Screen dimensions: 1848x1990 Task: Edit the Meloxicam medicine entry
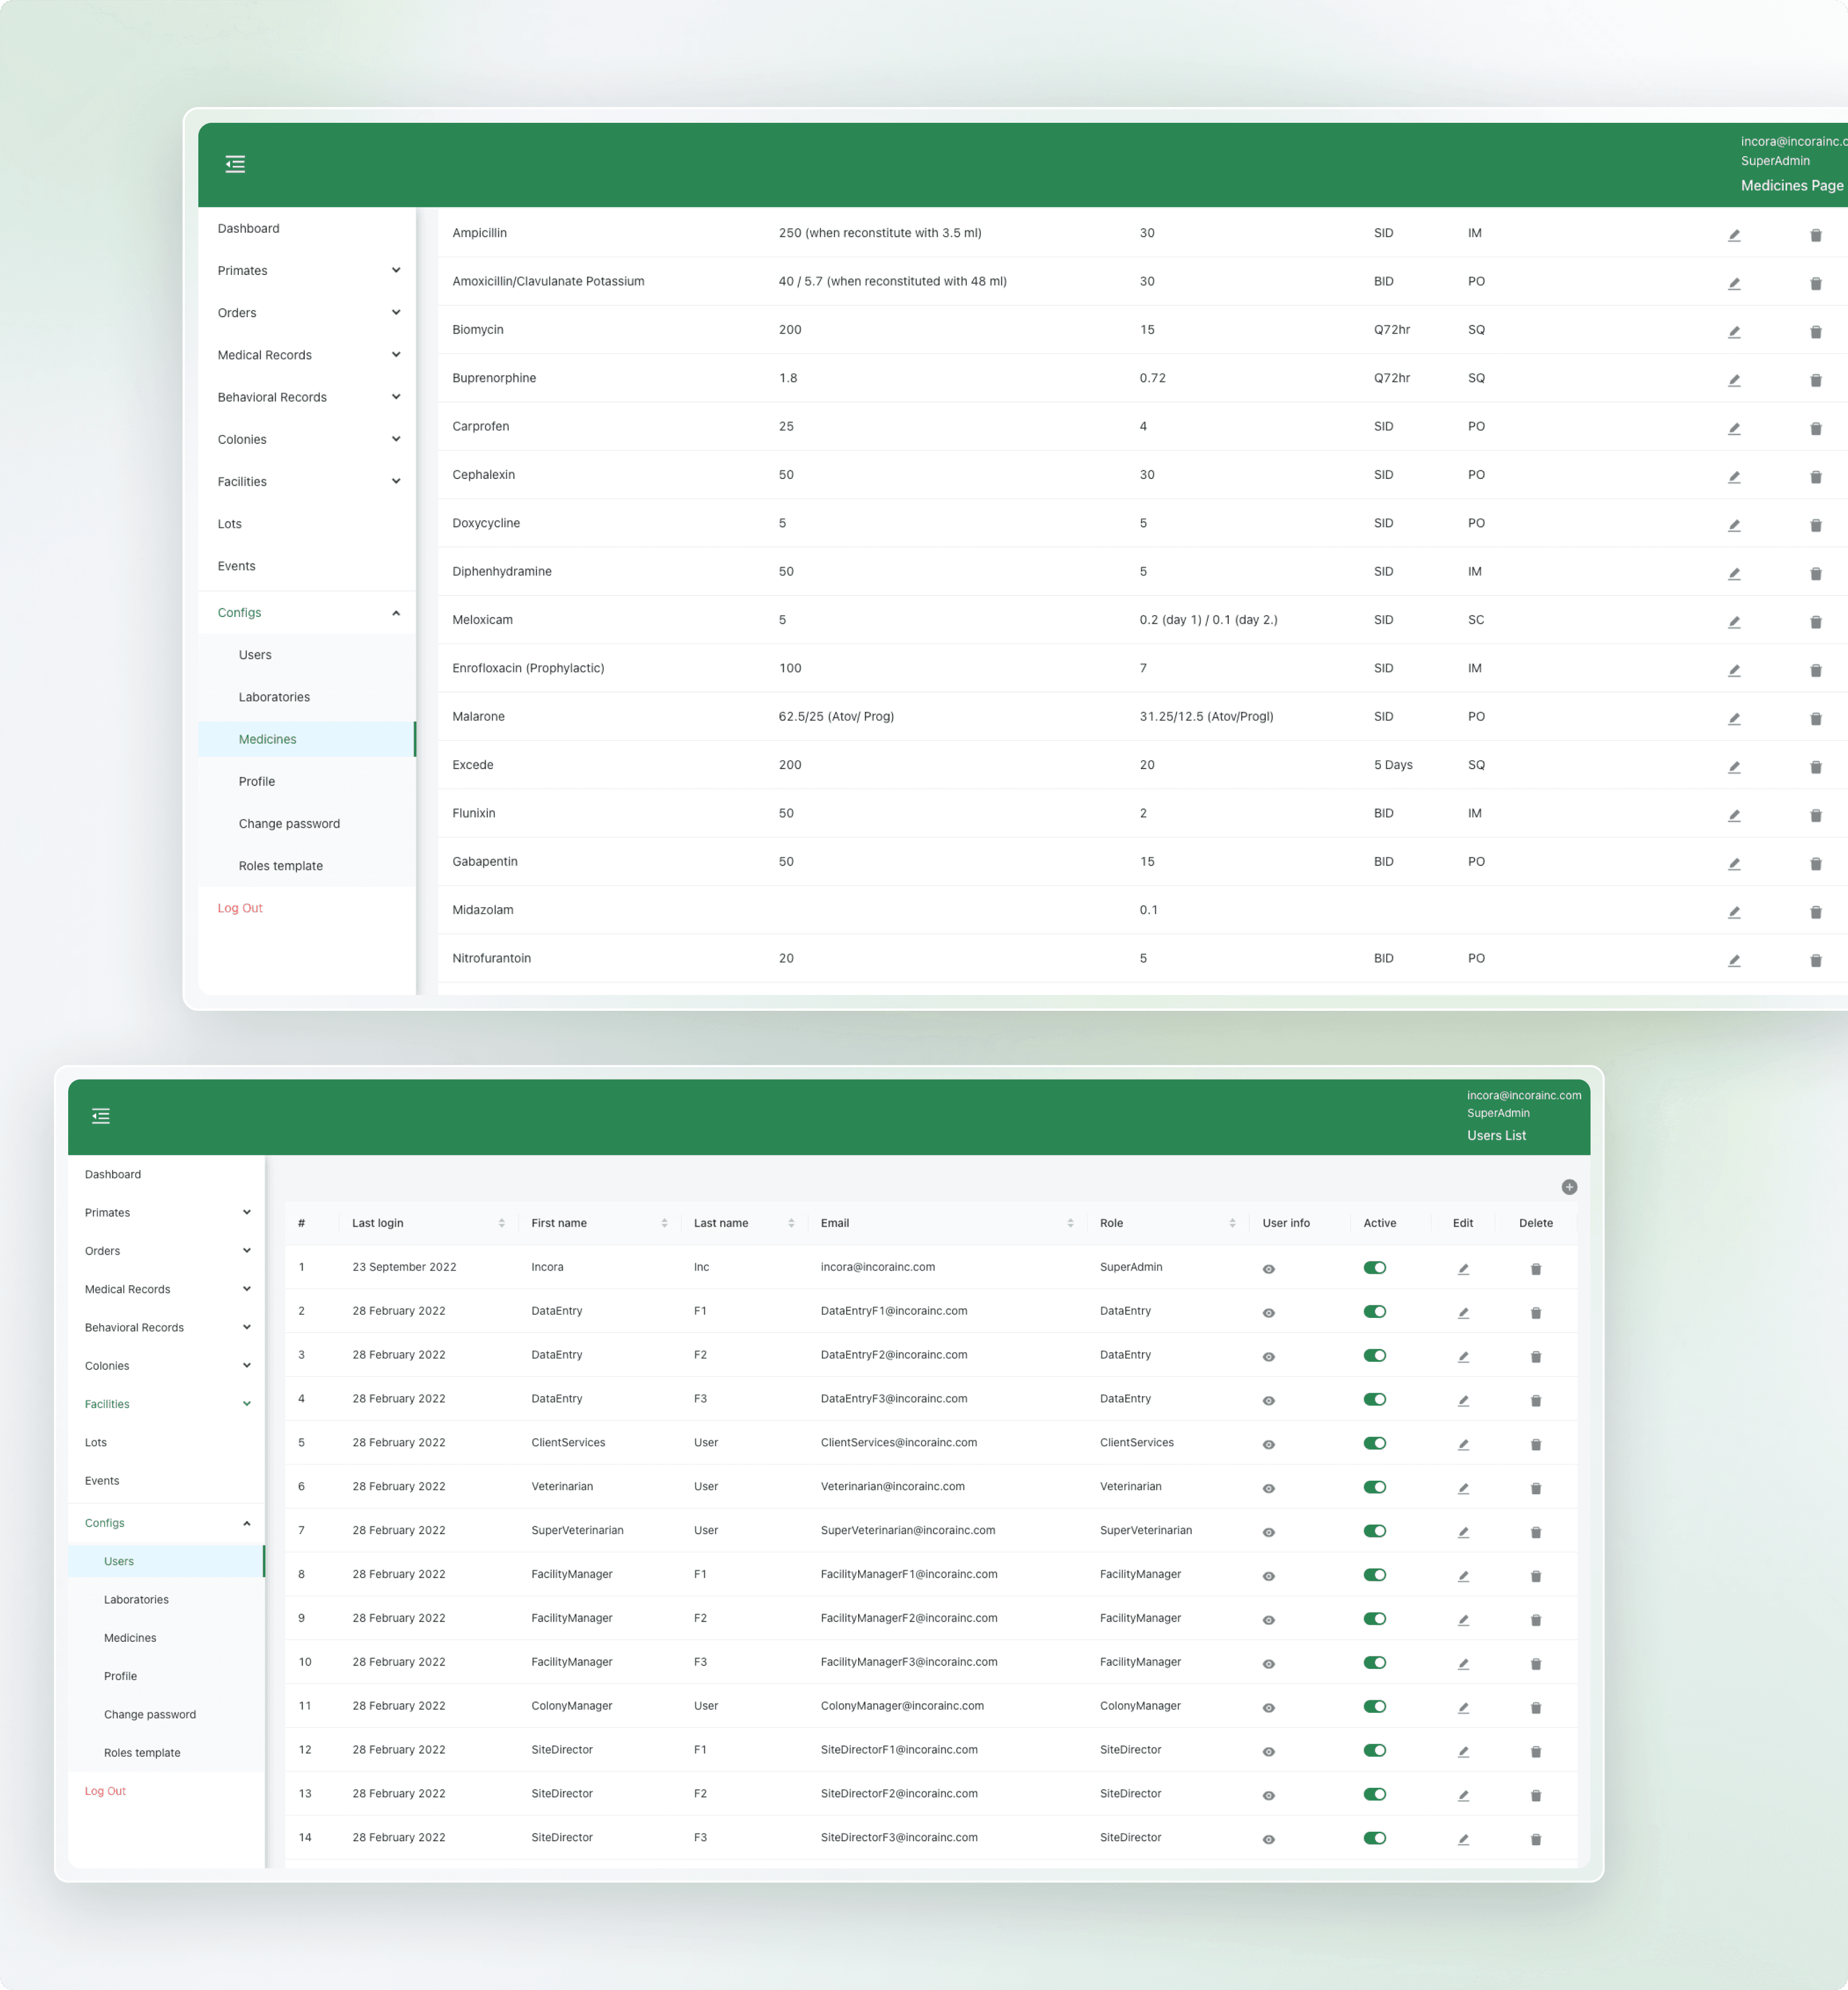(1734, 622)
